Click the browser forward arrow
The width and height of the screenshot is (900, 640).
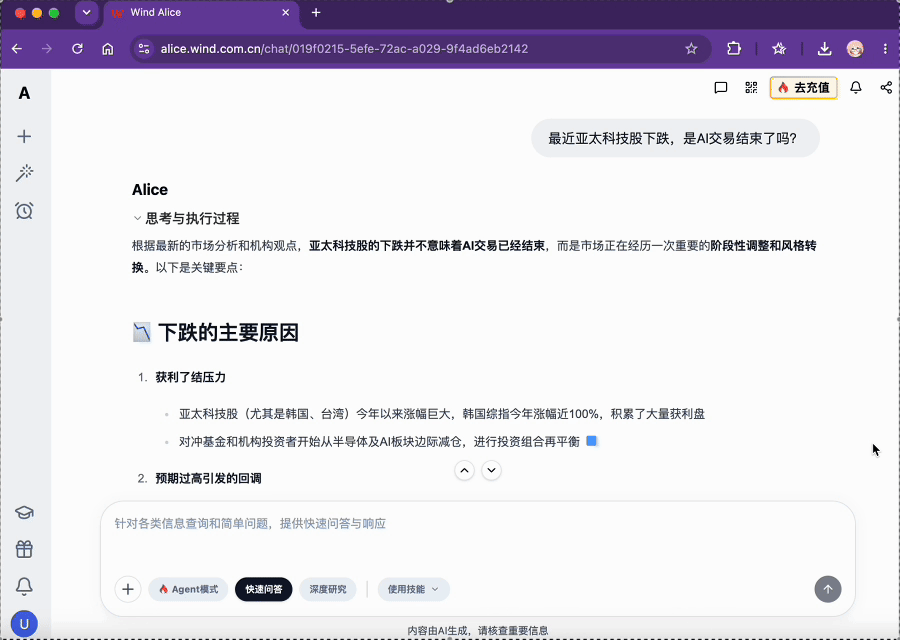point(47,49)
